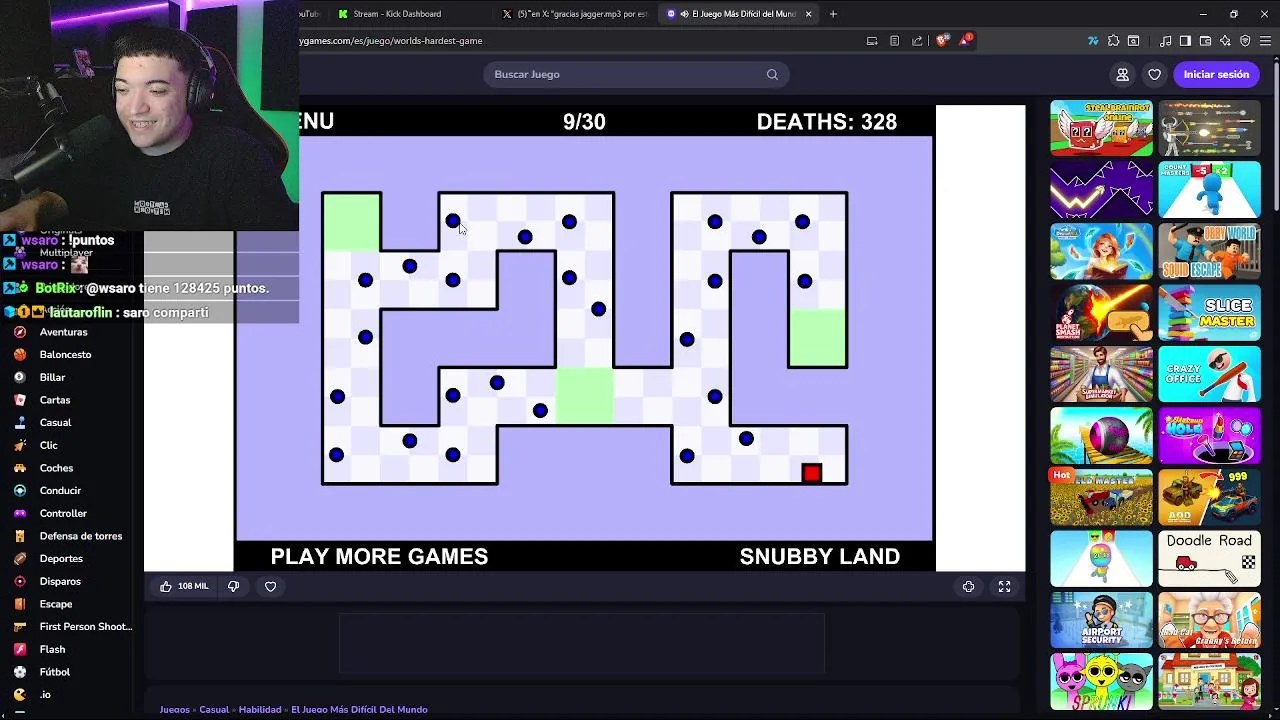
Task: Click the install/cast screen icon in address bar
Action: (872, 41)
